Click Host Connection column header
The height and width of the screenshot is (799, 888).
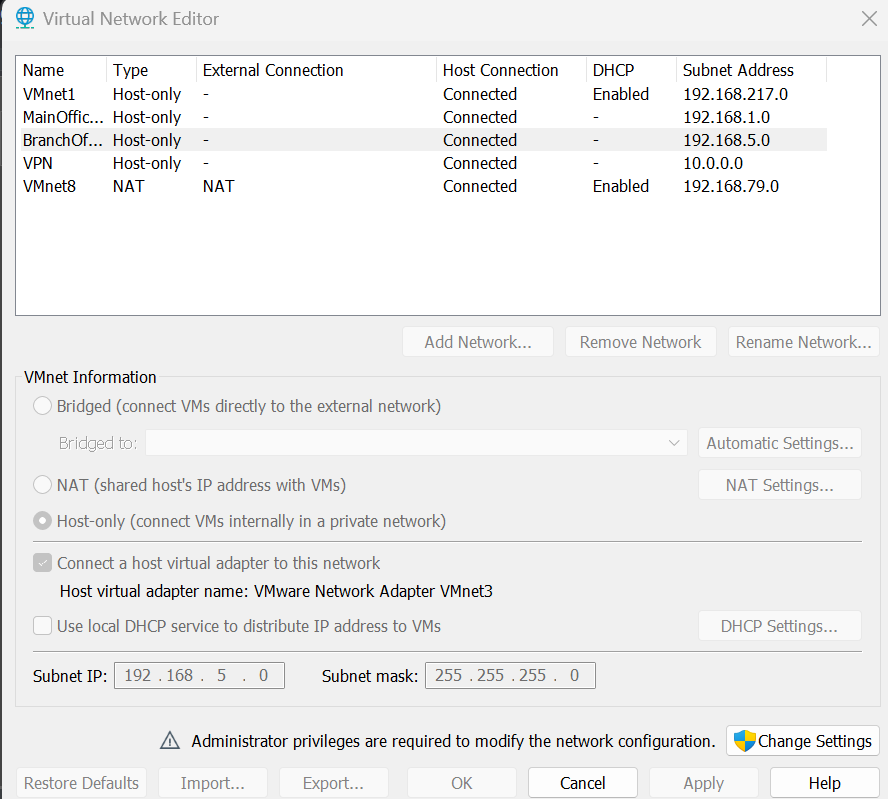point(511,70)
